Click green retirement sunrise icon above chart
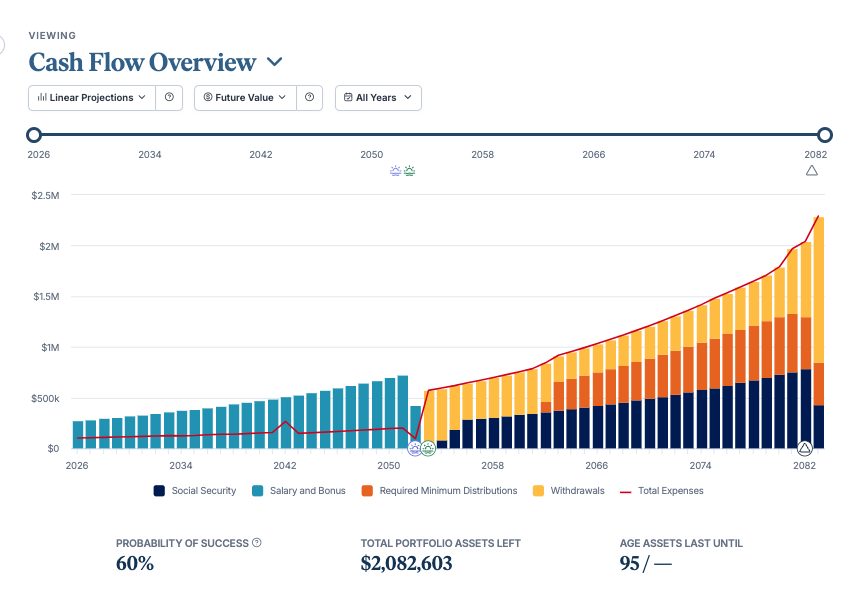Screen dimensions: 864x601 [x=409, y=171]
